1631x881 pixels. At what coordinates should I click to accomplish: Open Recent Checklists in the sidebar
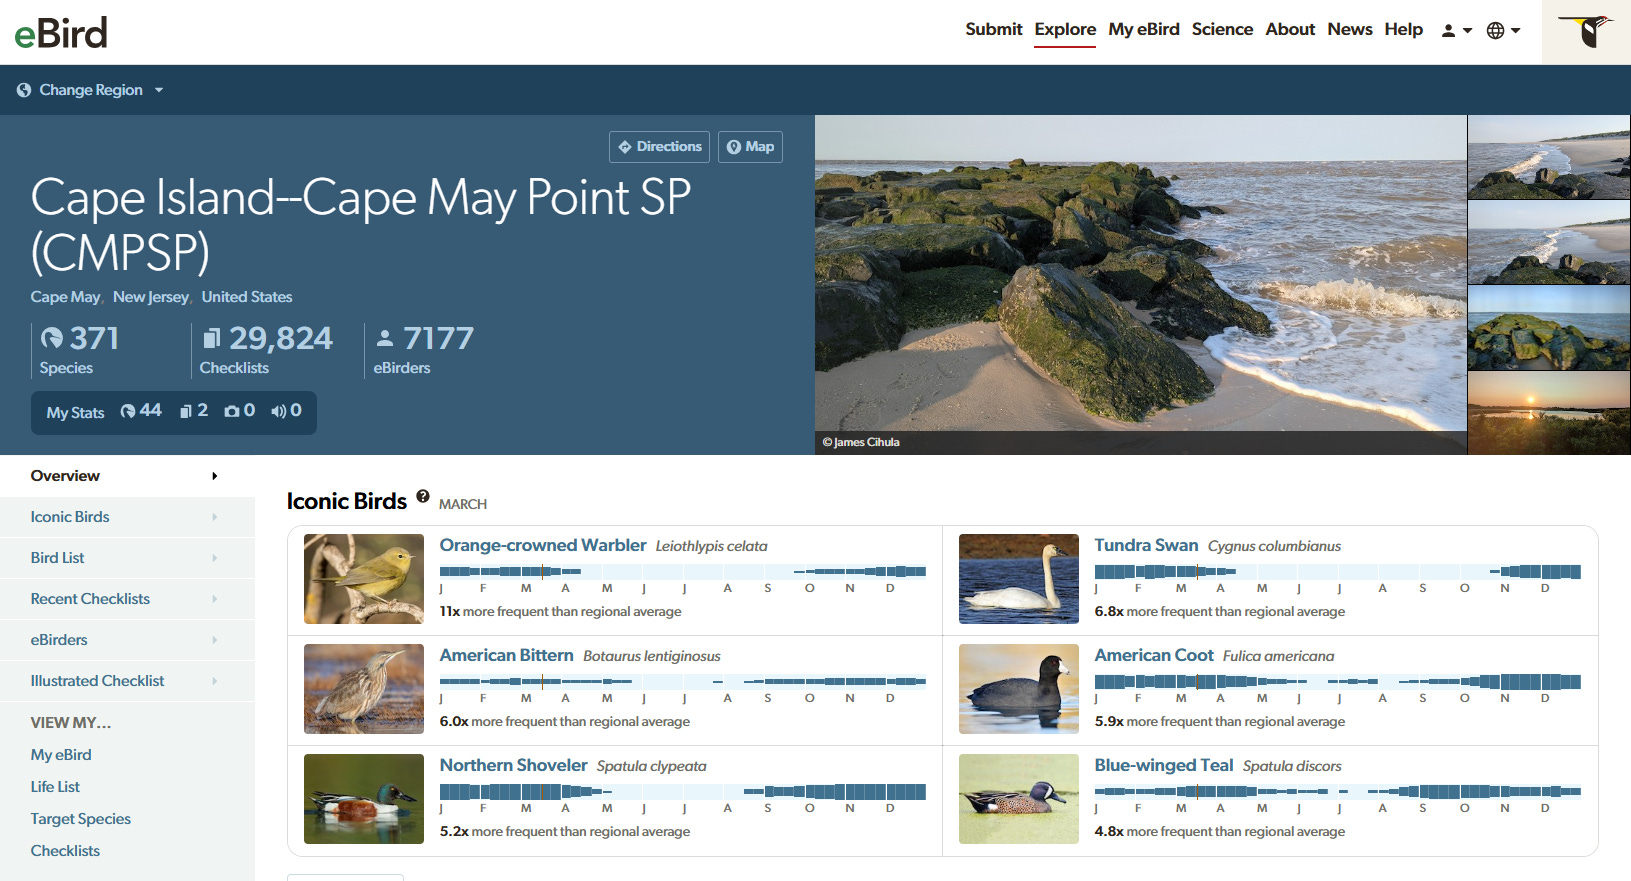coord(127,599)
